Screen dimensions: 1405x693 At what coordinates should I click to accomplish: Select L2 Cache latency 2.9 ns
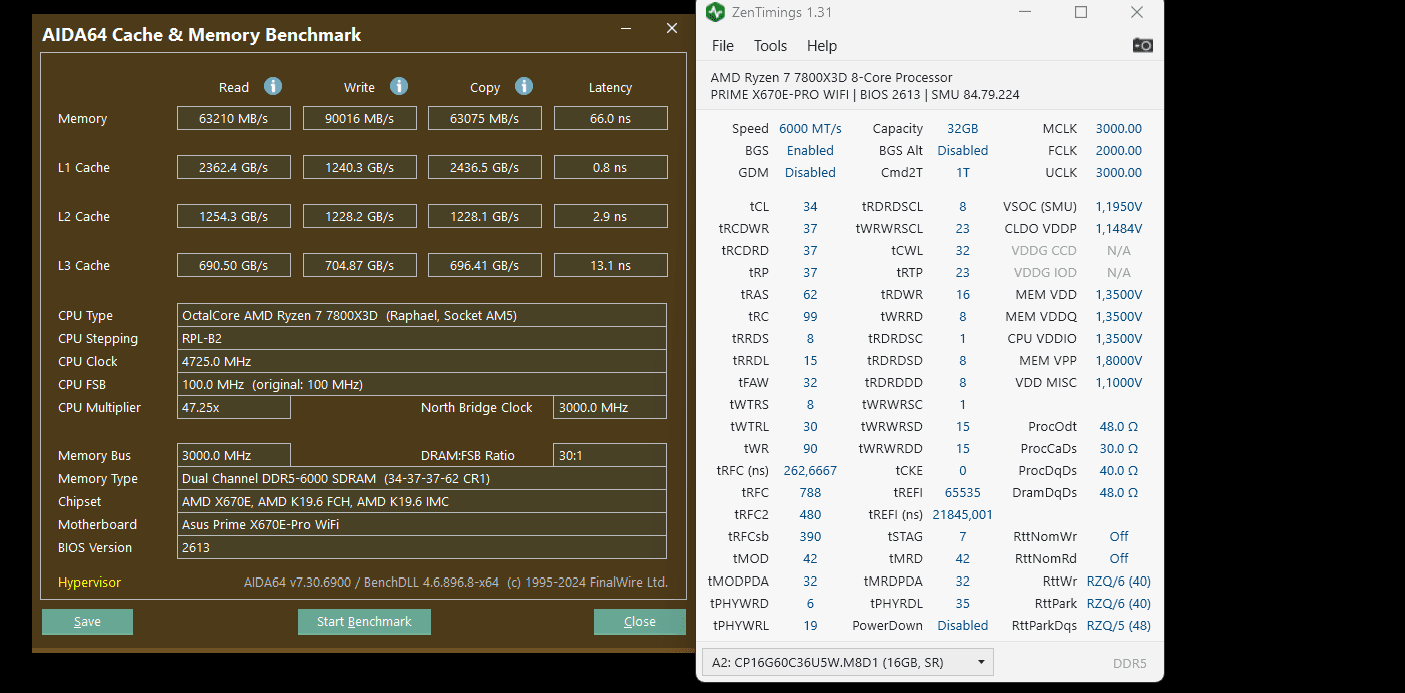(x=610, y=216)
